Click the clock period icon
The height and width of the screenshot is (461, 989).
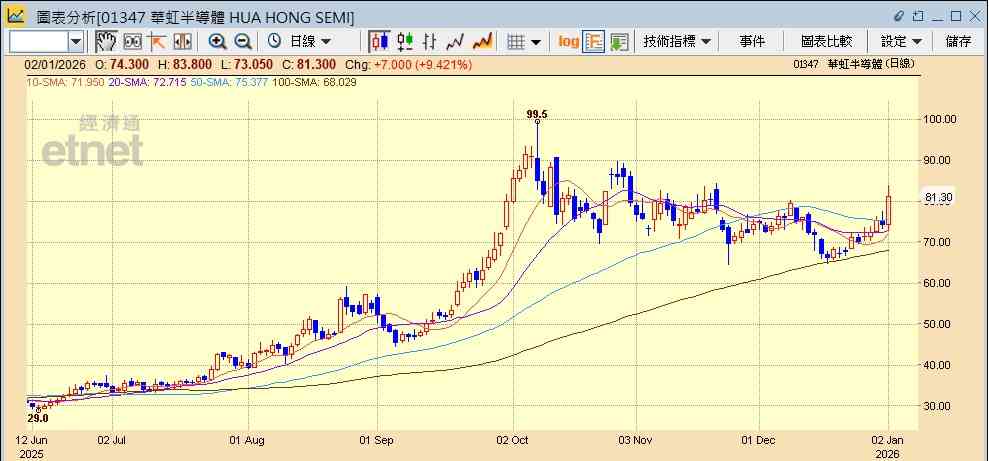(274, 42)
